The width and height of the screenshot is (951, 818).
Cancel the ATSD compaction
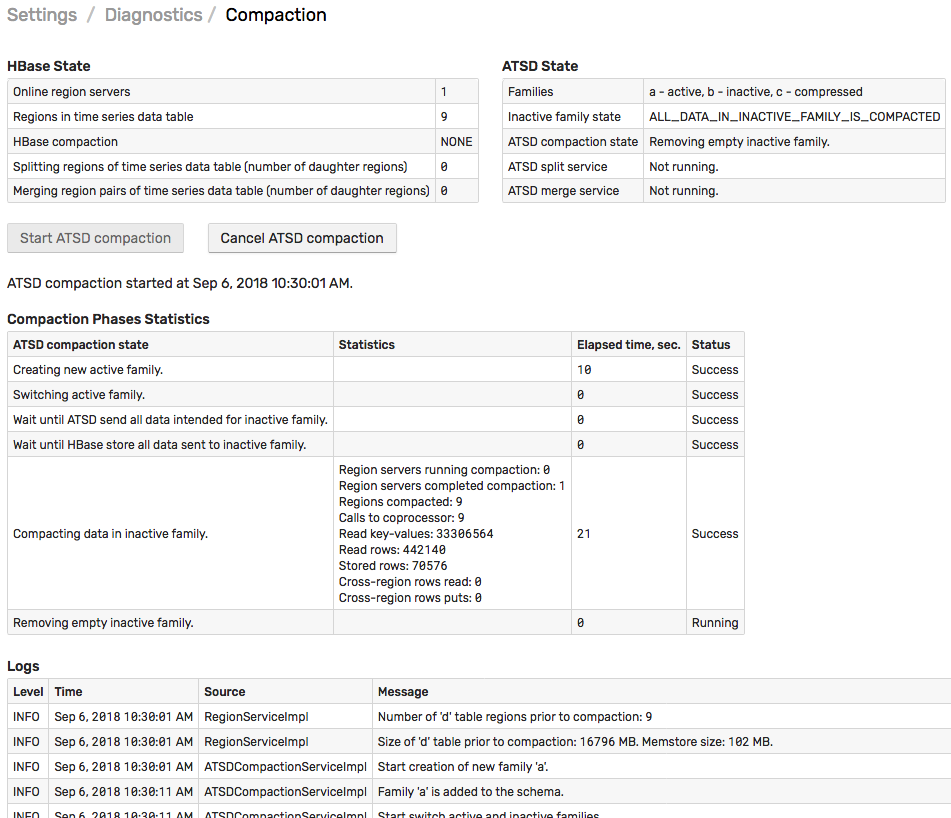[x=302, y=238]
